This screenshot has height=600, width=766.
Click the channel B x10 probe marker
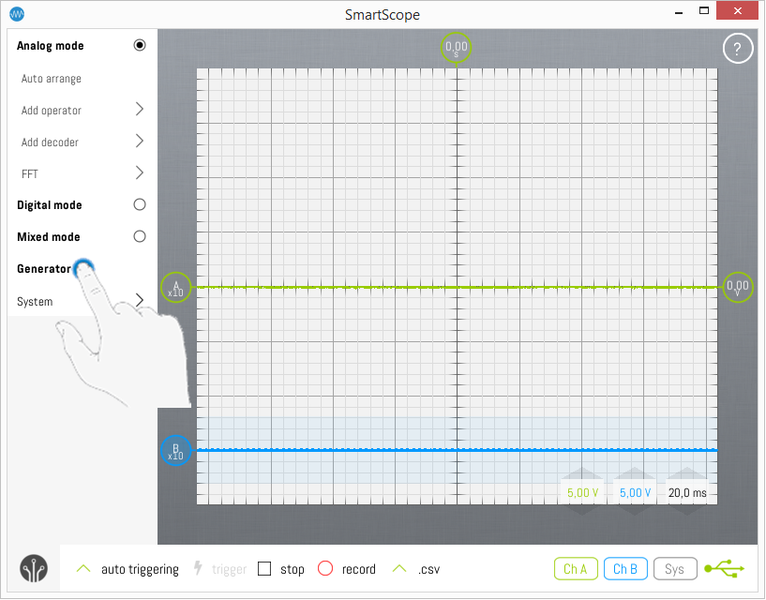click(x=176, y=451)
